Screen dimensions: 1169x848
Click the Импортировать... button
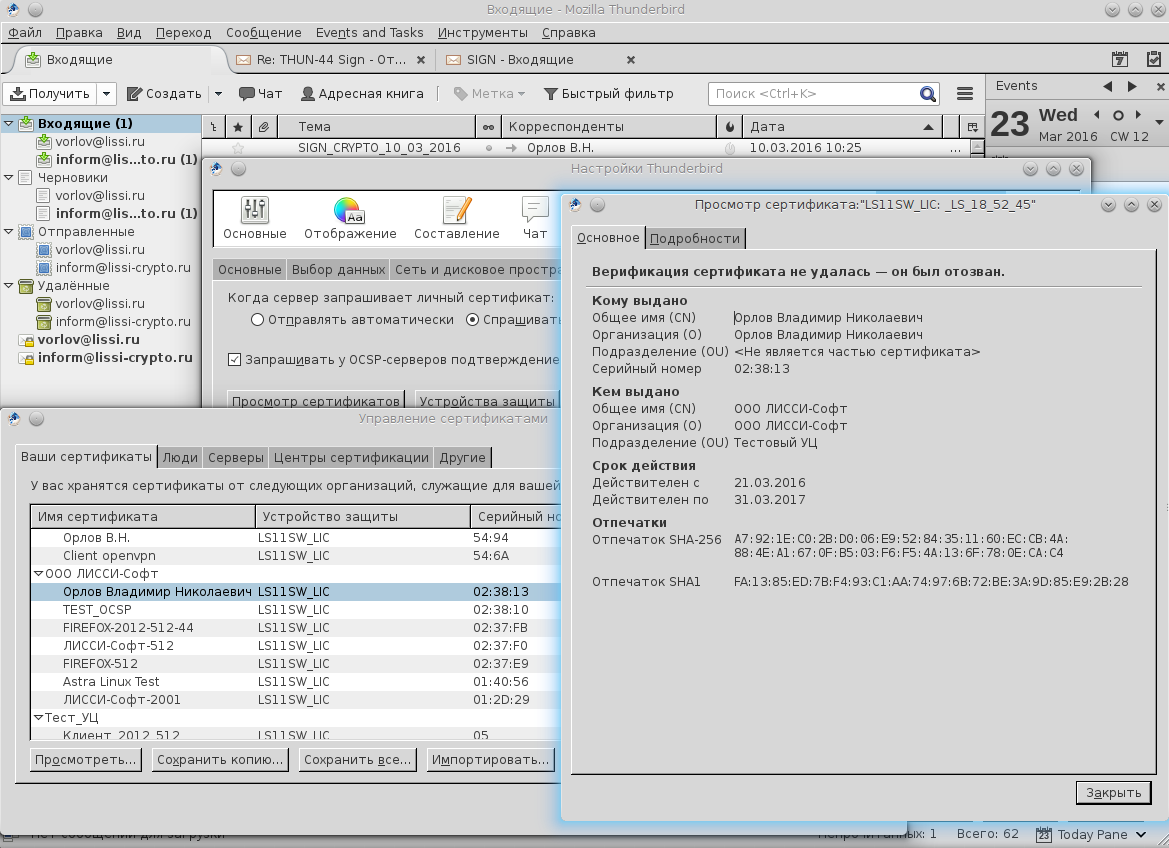(491, 760)
